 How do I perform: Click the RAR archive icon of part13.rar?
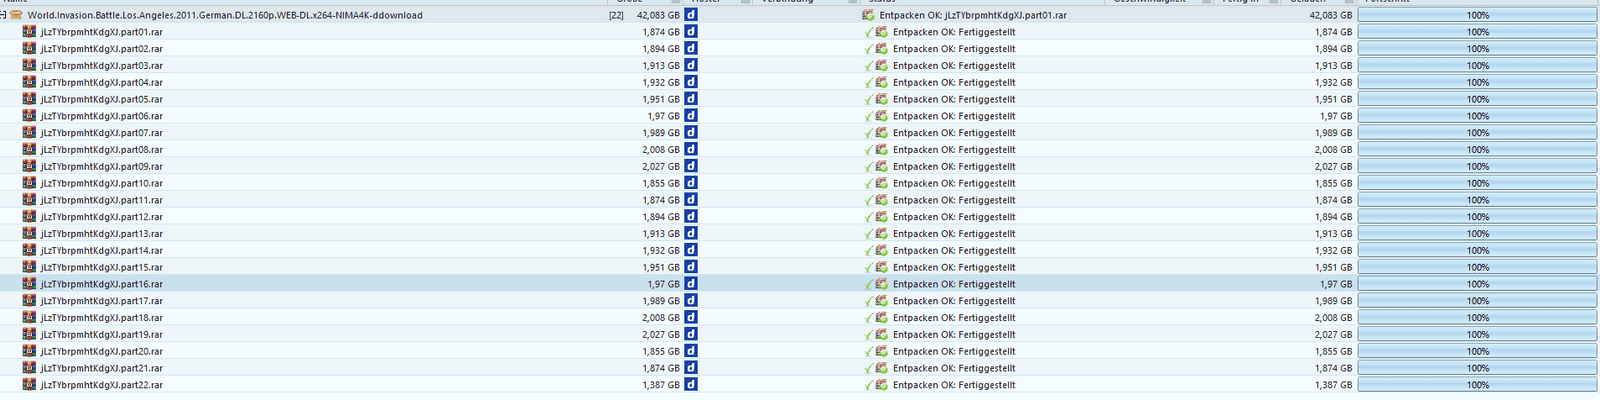30,234
